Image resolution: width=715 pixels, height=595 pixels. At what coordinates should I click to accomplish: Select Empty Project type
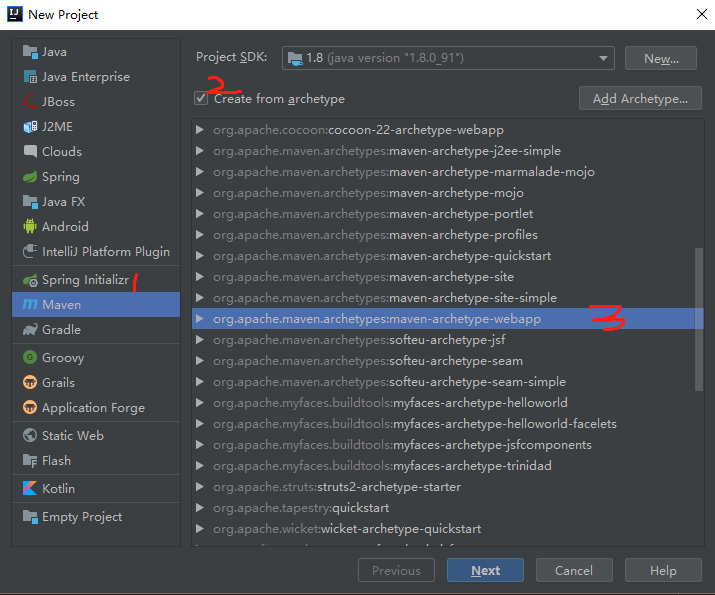tap(96, 517)
